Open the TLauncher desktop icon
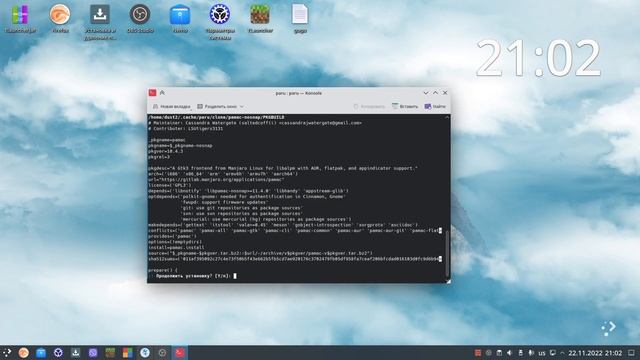This screenshot has height=360, width=640. 260,18
